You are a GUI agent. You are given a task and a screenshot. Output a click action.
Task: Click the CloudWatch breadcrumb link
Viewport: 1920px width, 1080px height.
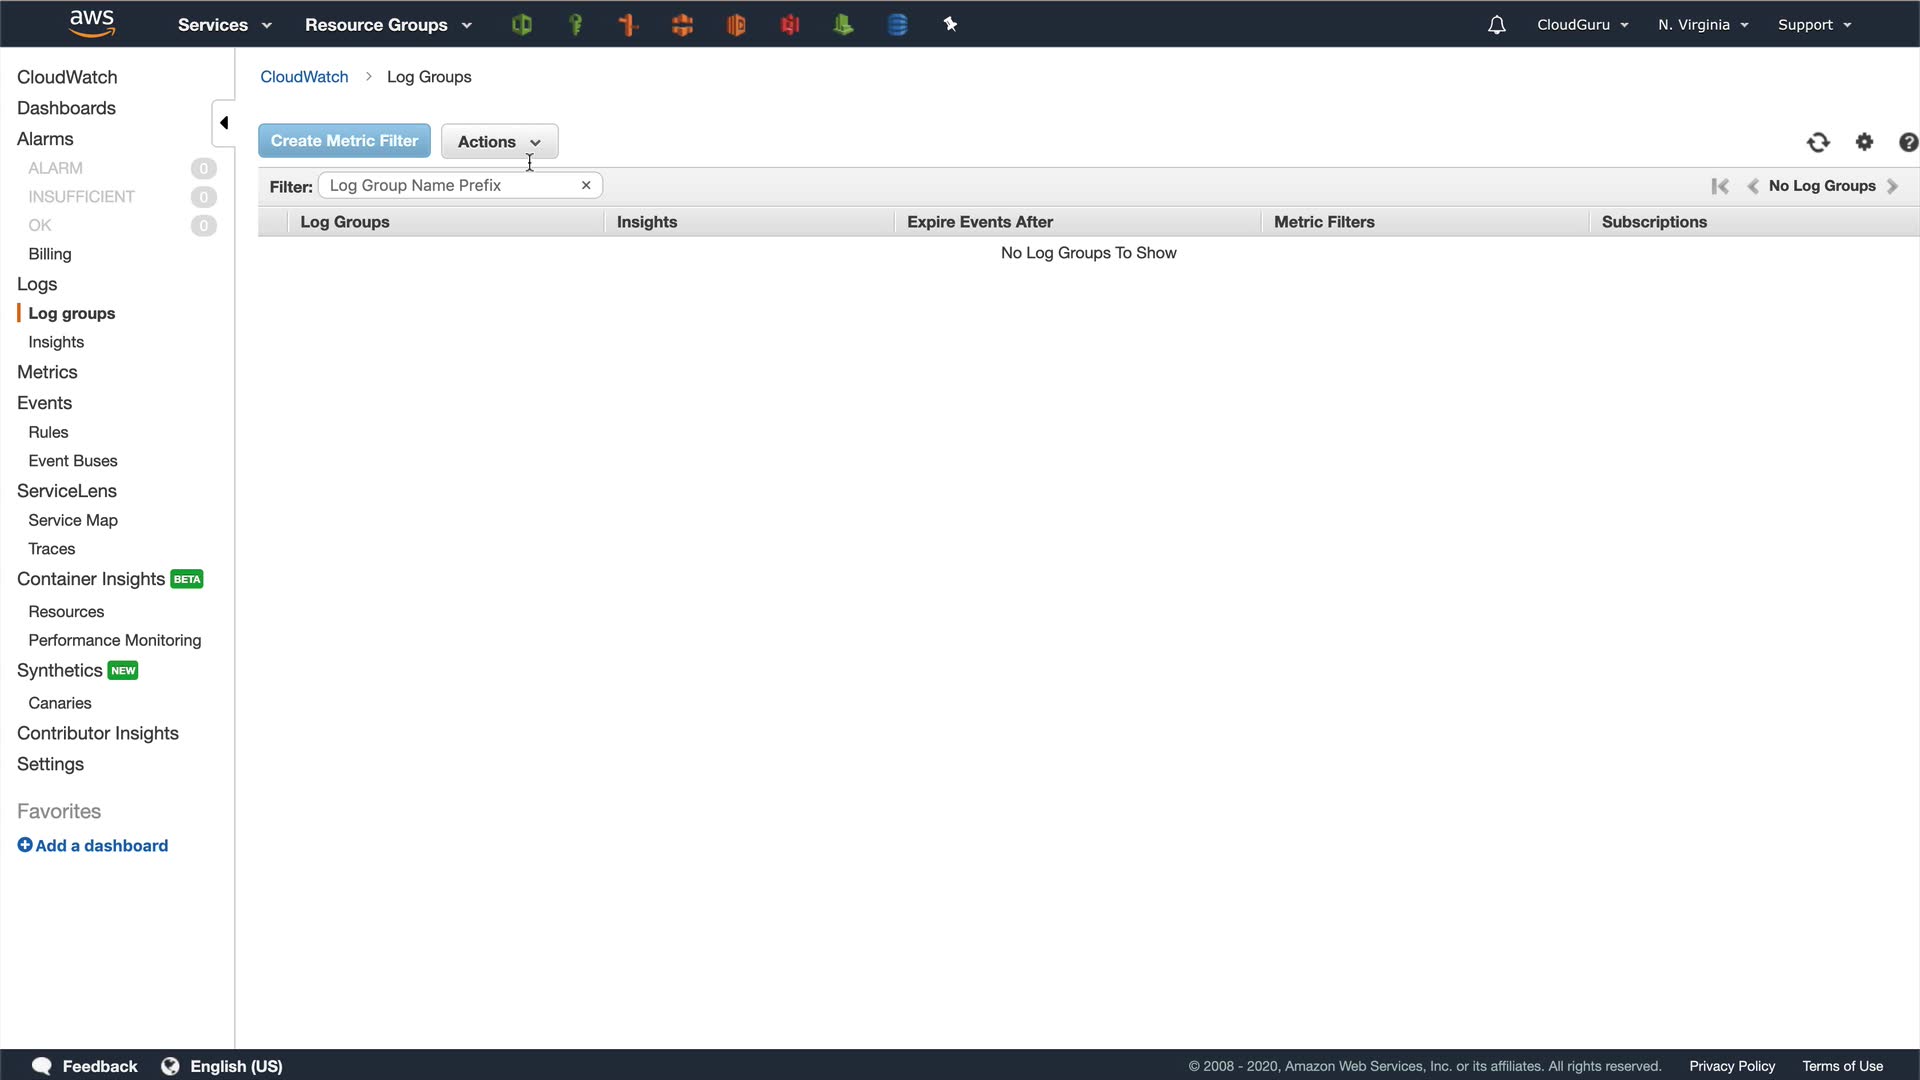(x=304, y=77)
